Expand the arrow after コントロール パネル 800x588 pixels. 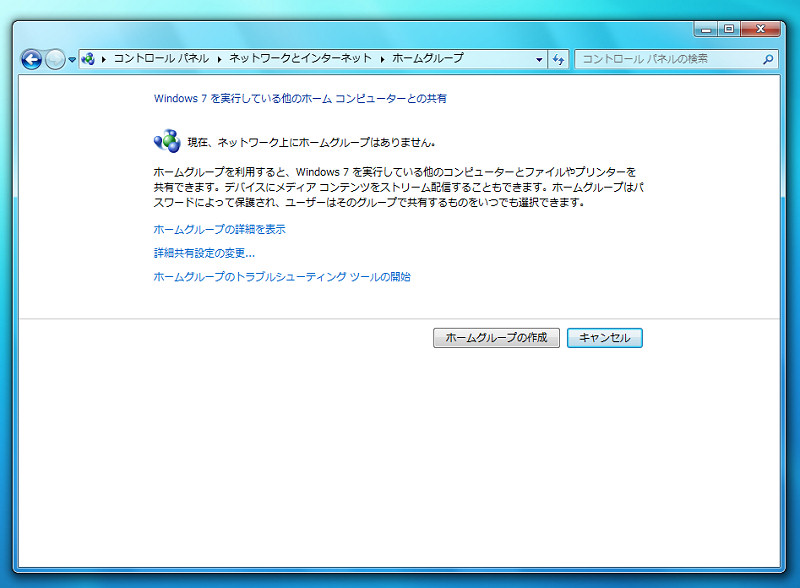[x=219, y=59]
